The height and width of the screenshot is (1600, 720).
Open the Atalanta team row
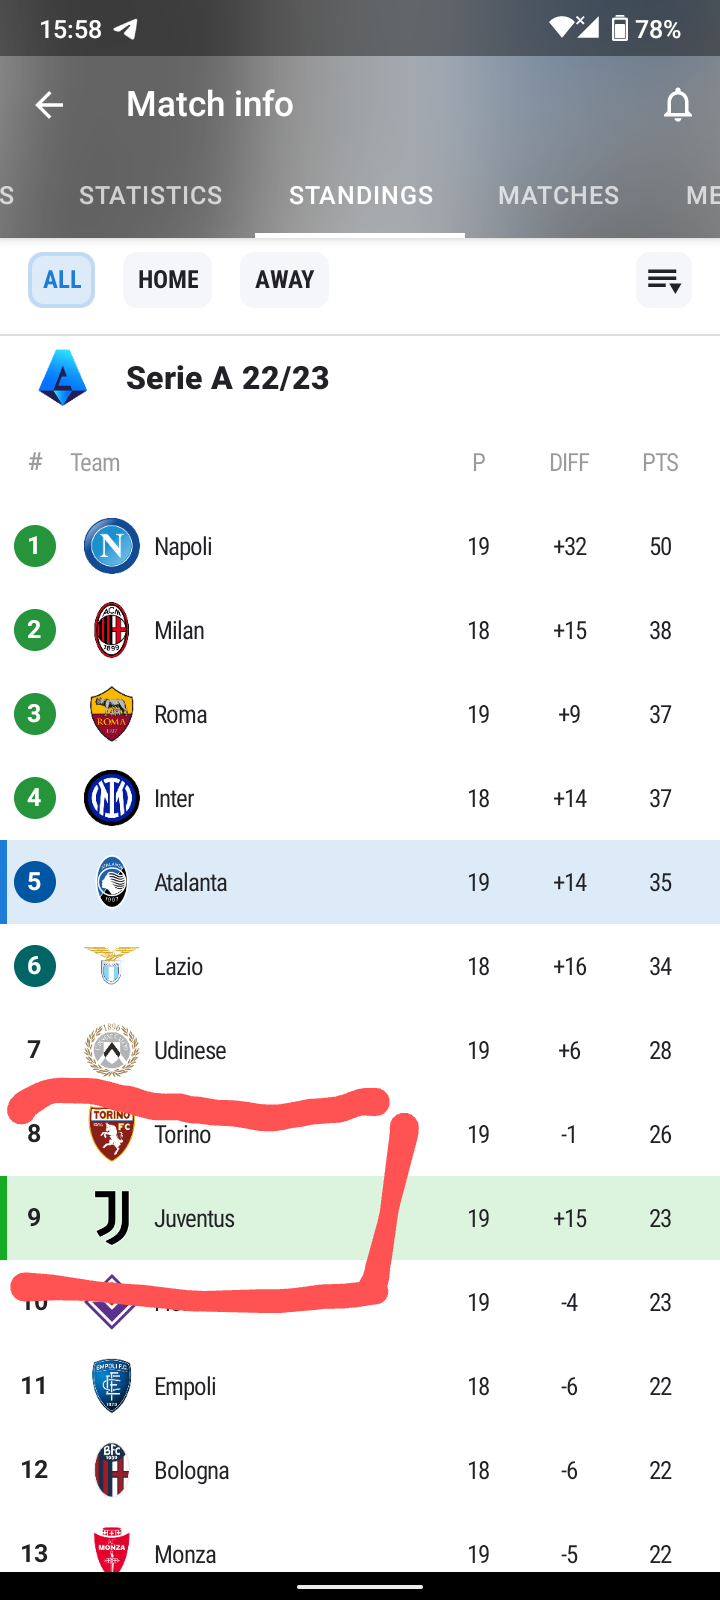pyautogui.click(x=360, y=882)
